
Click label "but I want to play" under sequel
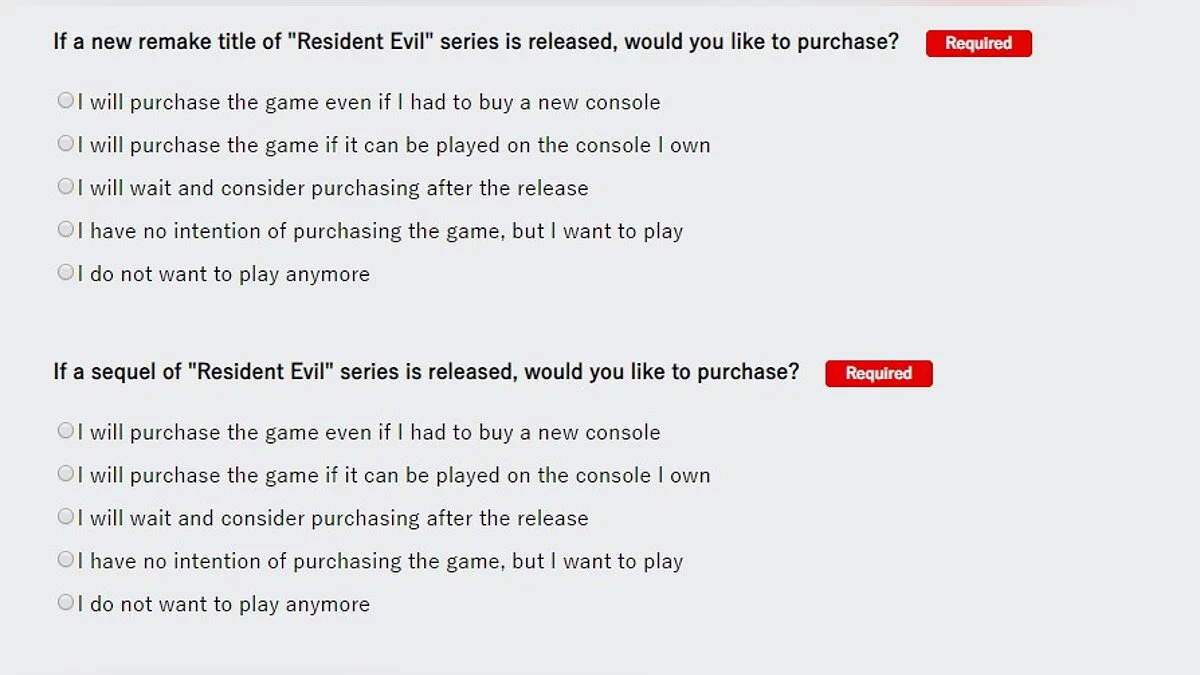click(597, 561)
